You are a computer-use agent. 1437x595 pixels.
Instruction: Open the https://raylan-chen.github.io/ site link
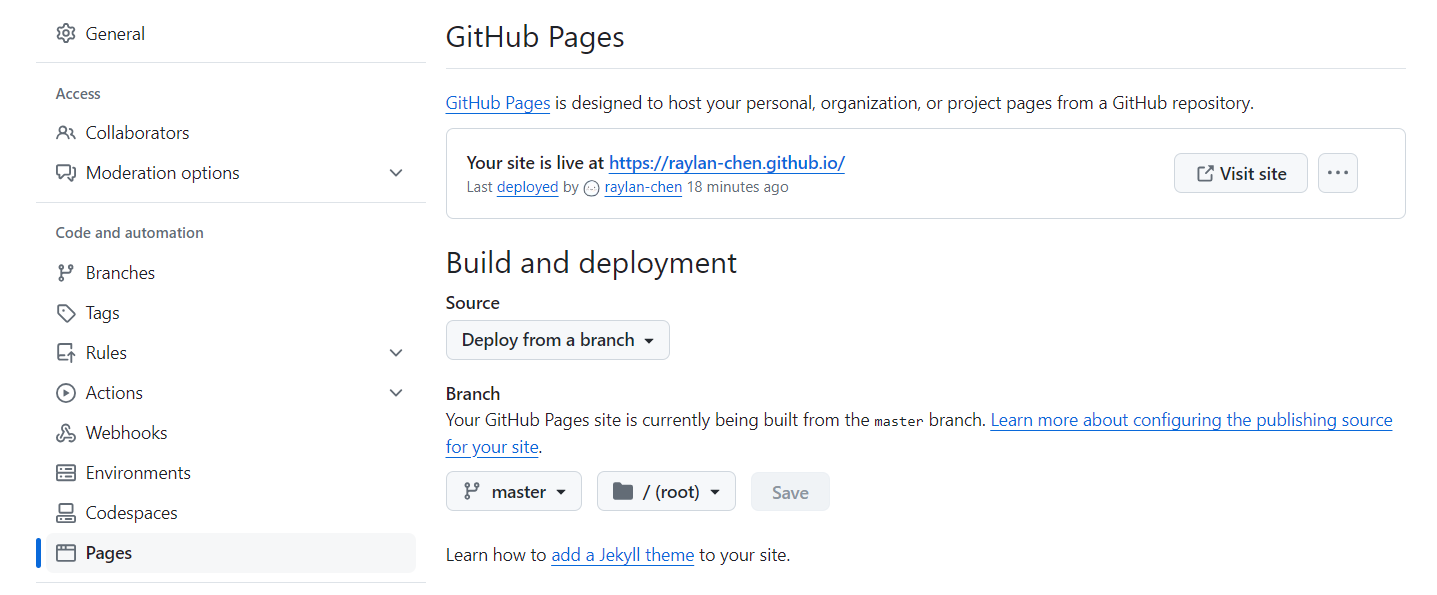[727, 162]
